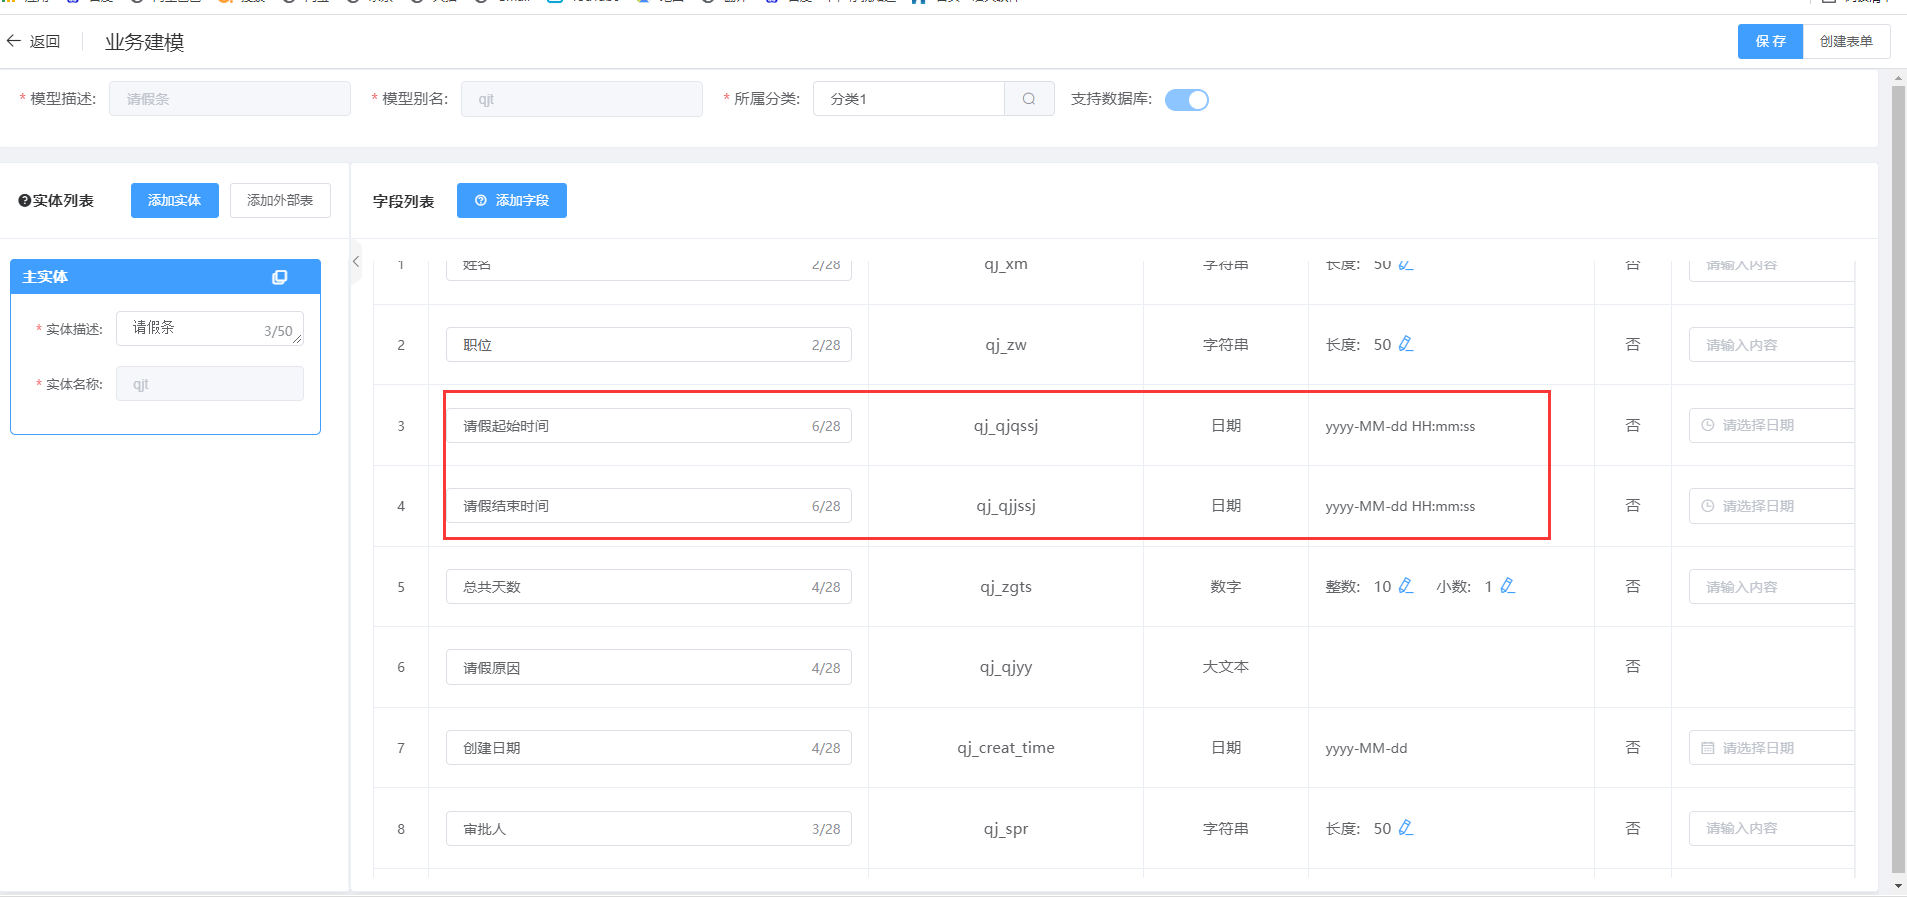
Task: Edit 总共天数 decimal digits pencil icon
Action: click(x=1508, y=586)
